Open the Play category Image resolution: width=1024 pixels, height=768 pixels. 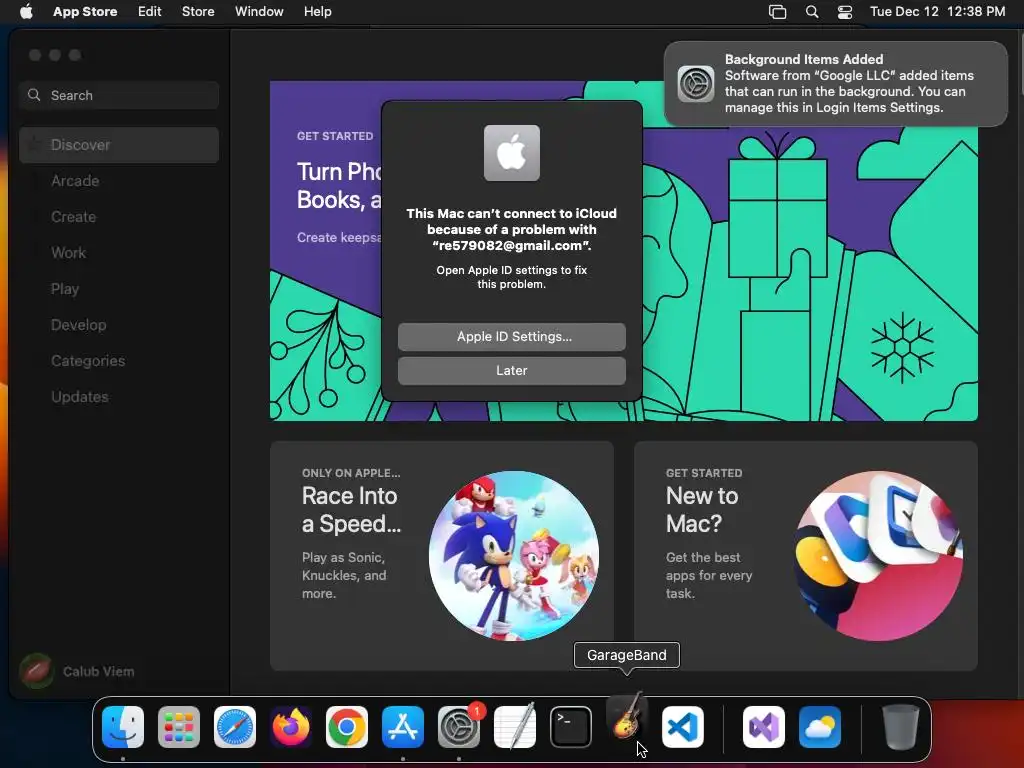coord(119,289)
